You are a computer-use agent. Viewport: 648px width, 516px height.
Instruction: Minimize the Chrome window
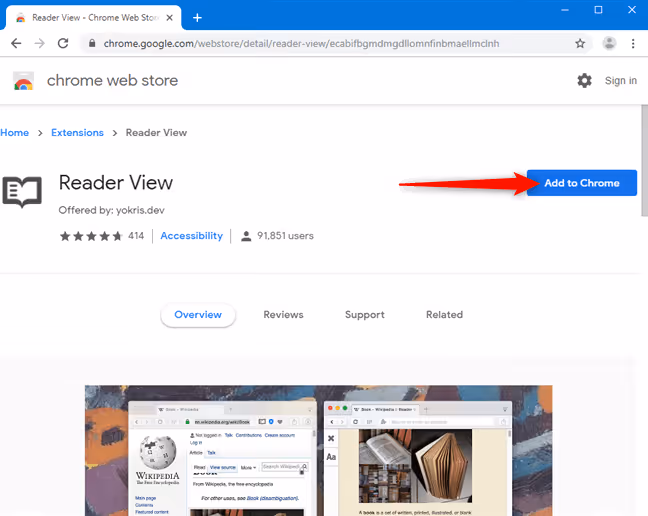[565, 10]
